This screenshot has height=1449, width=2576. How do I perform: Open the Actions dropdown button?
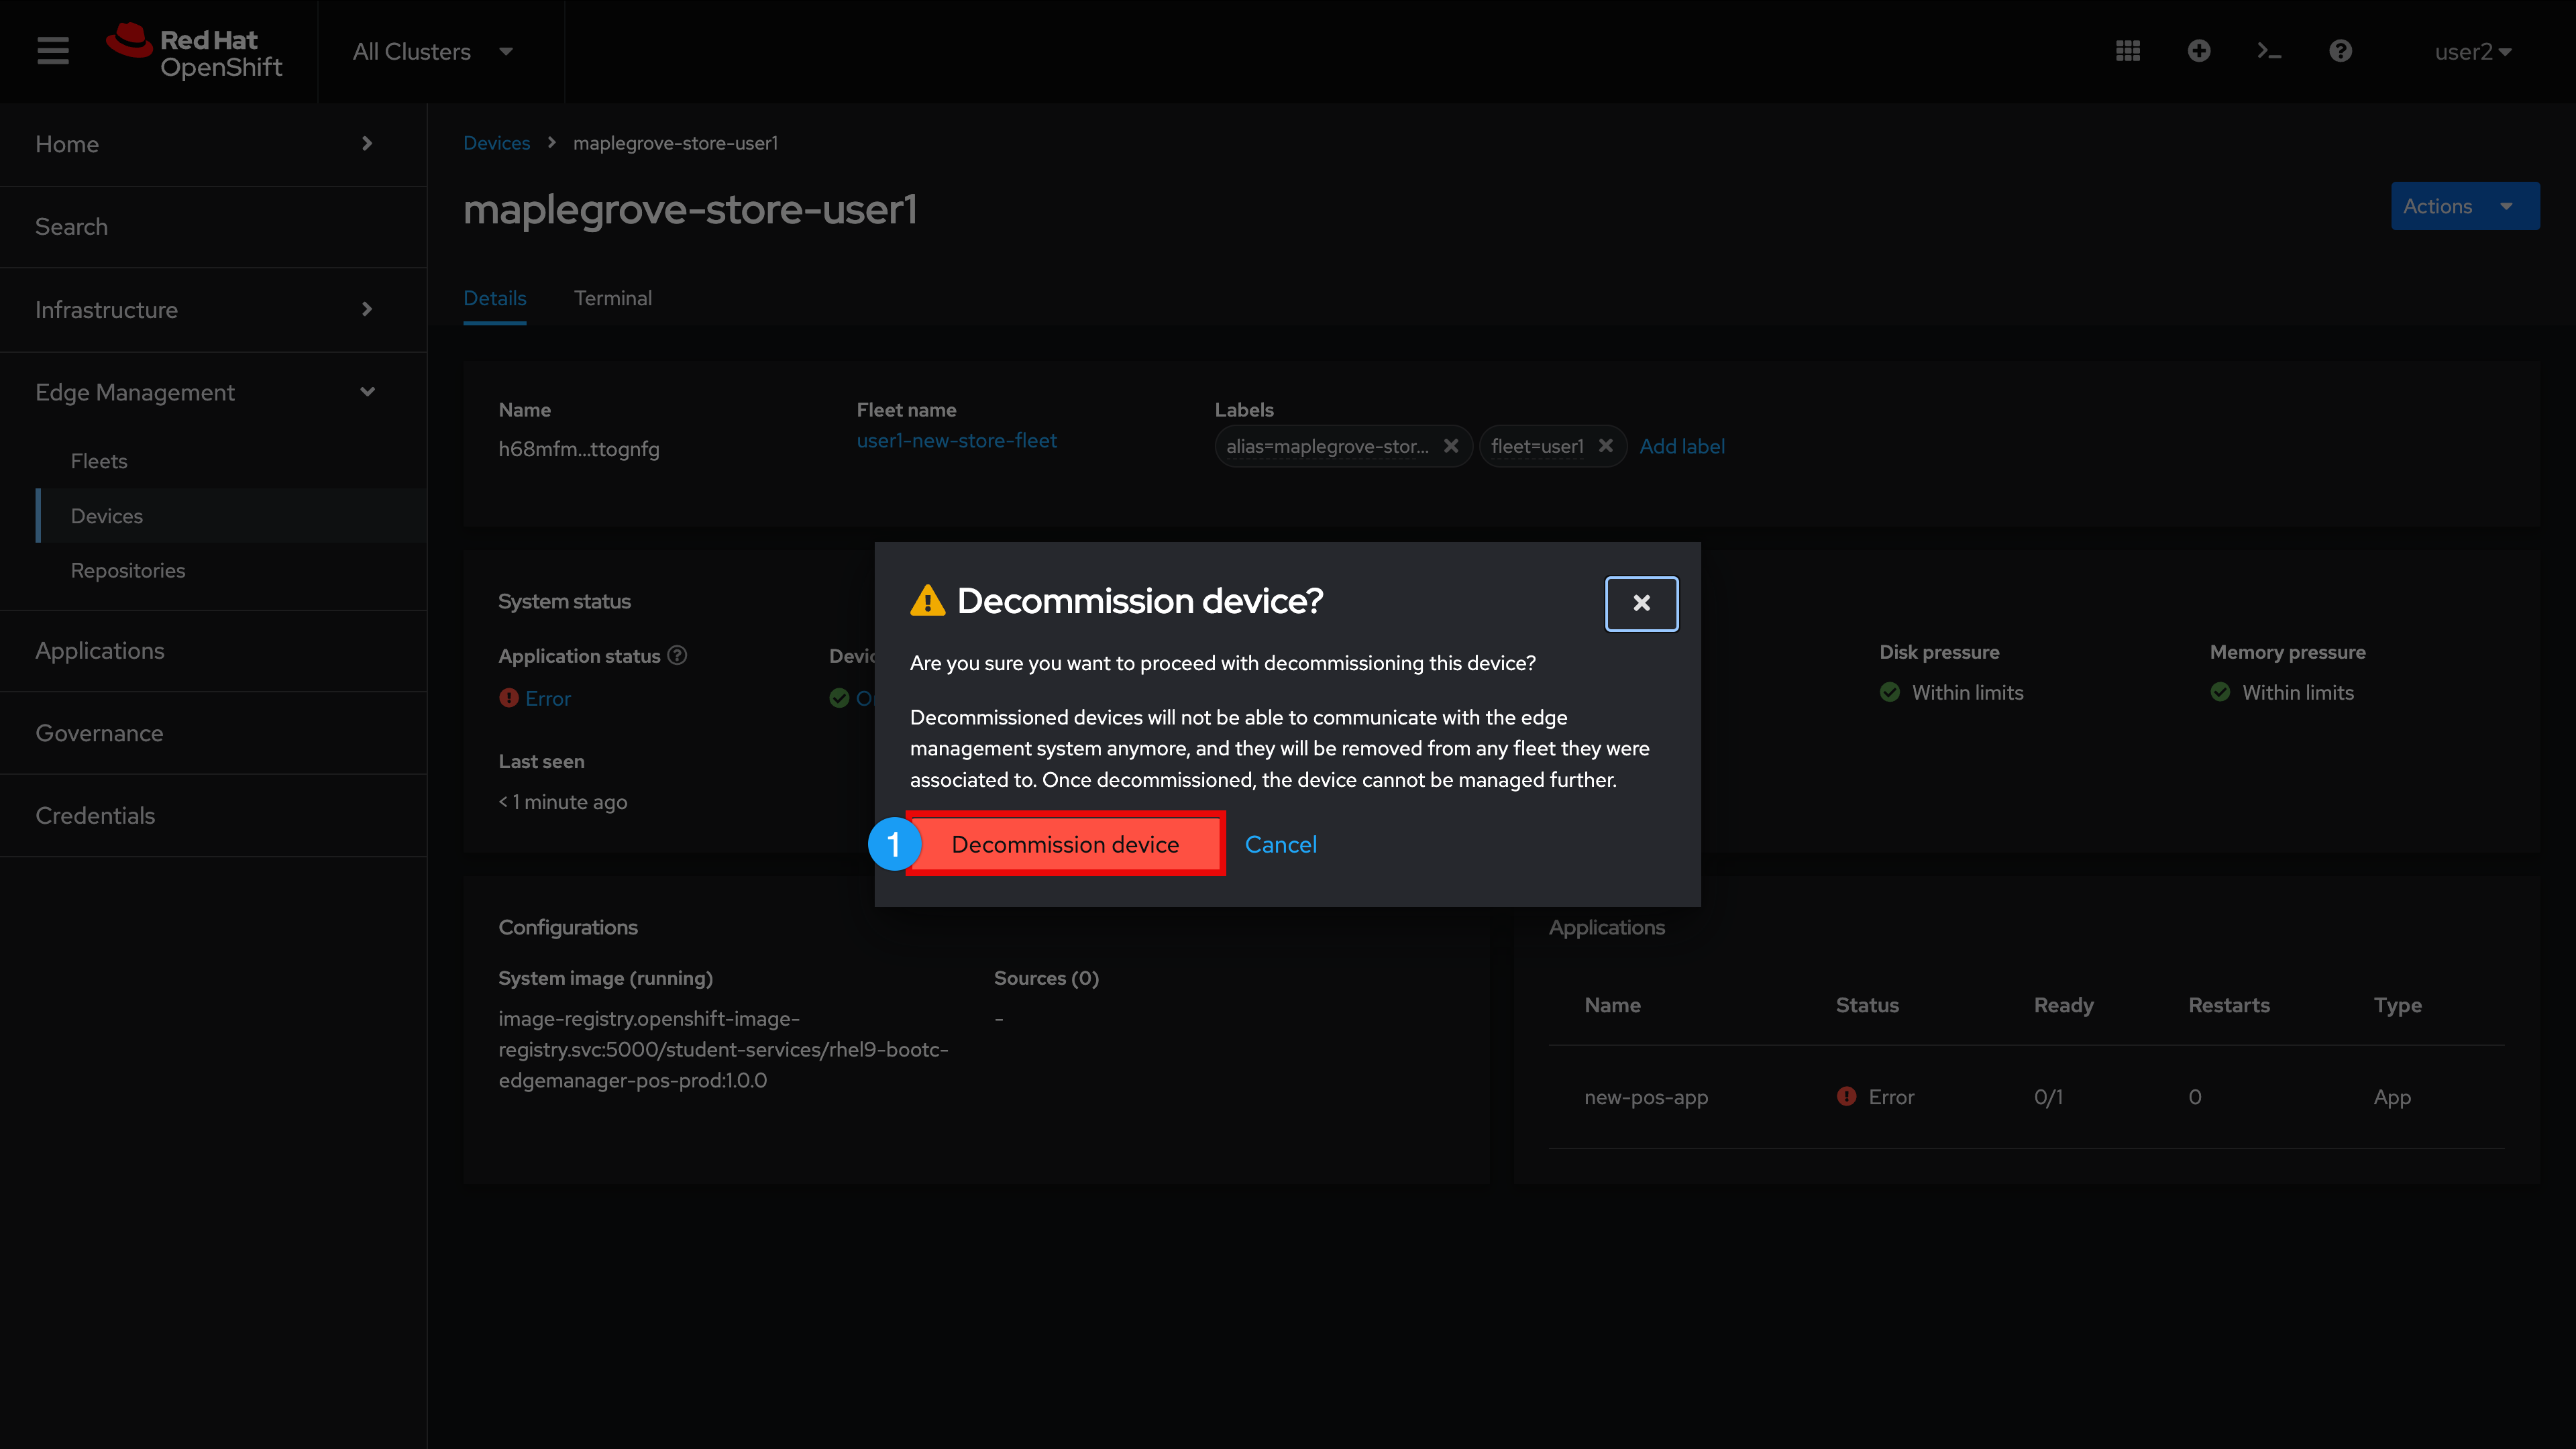(x=2464, y=206)
